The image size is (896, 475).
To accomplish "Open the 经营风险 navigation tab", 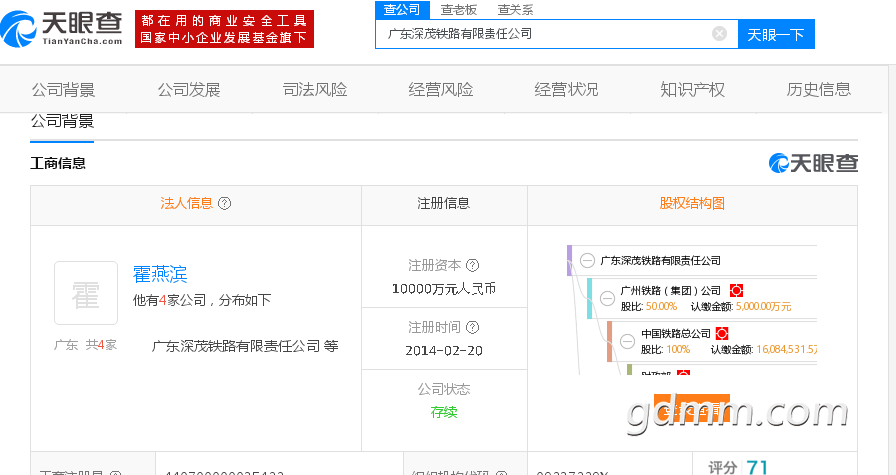I will coord(441,90).
